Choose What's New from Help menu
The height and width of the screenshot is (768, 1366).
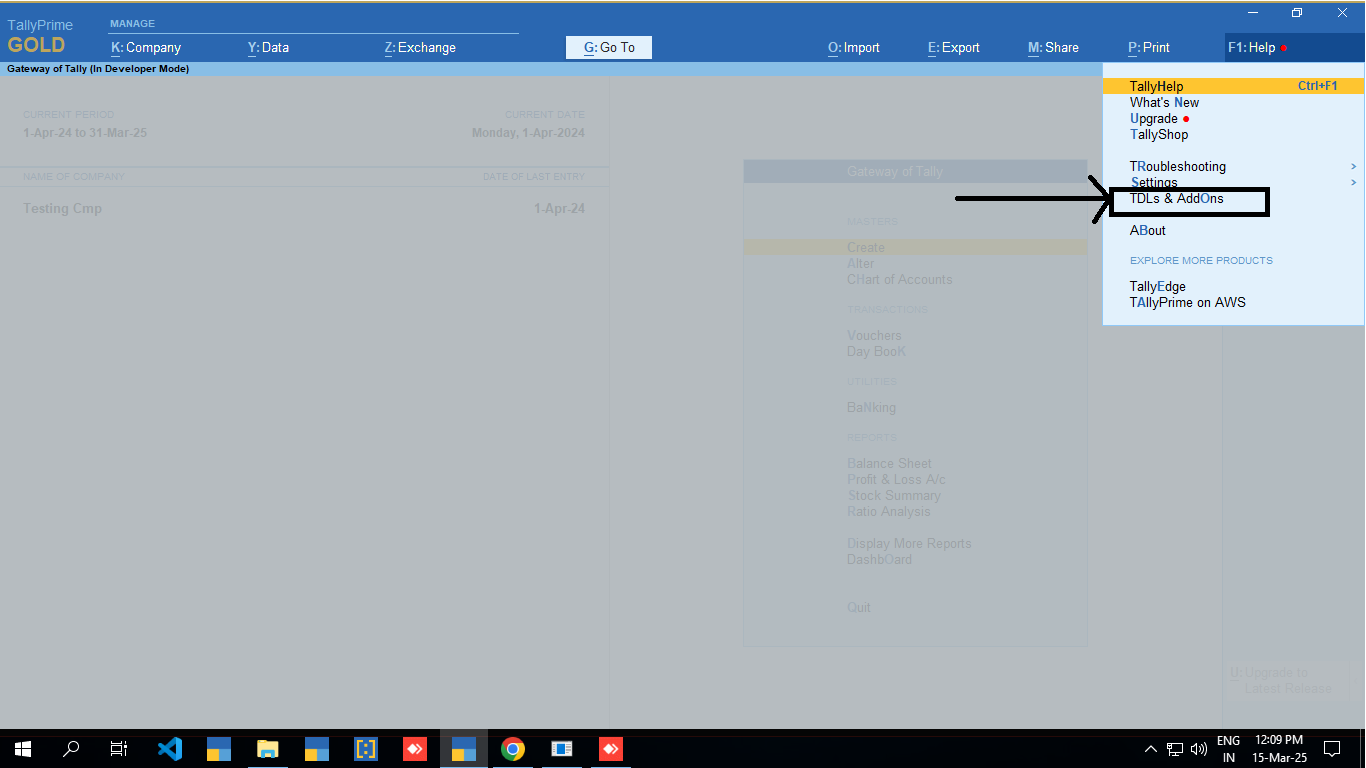pyautogui.click(x=1164, y=102)
